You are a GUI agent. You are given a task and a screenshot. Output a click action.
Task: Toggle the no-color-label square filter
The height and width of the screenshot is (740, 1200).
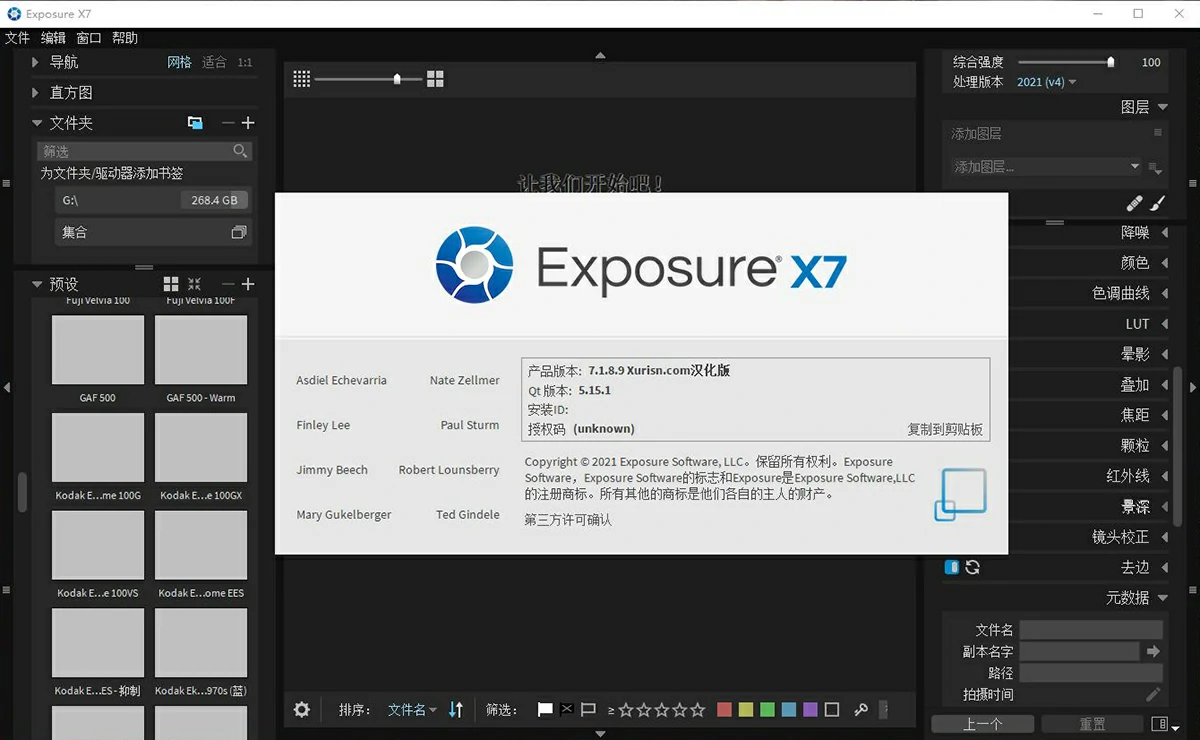tap(832, 710)
